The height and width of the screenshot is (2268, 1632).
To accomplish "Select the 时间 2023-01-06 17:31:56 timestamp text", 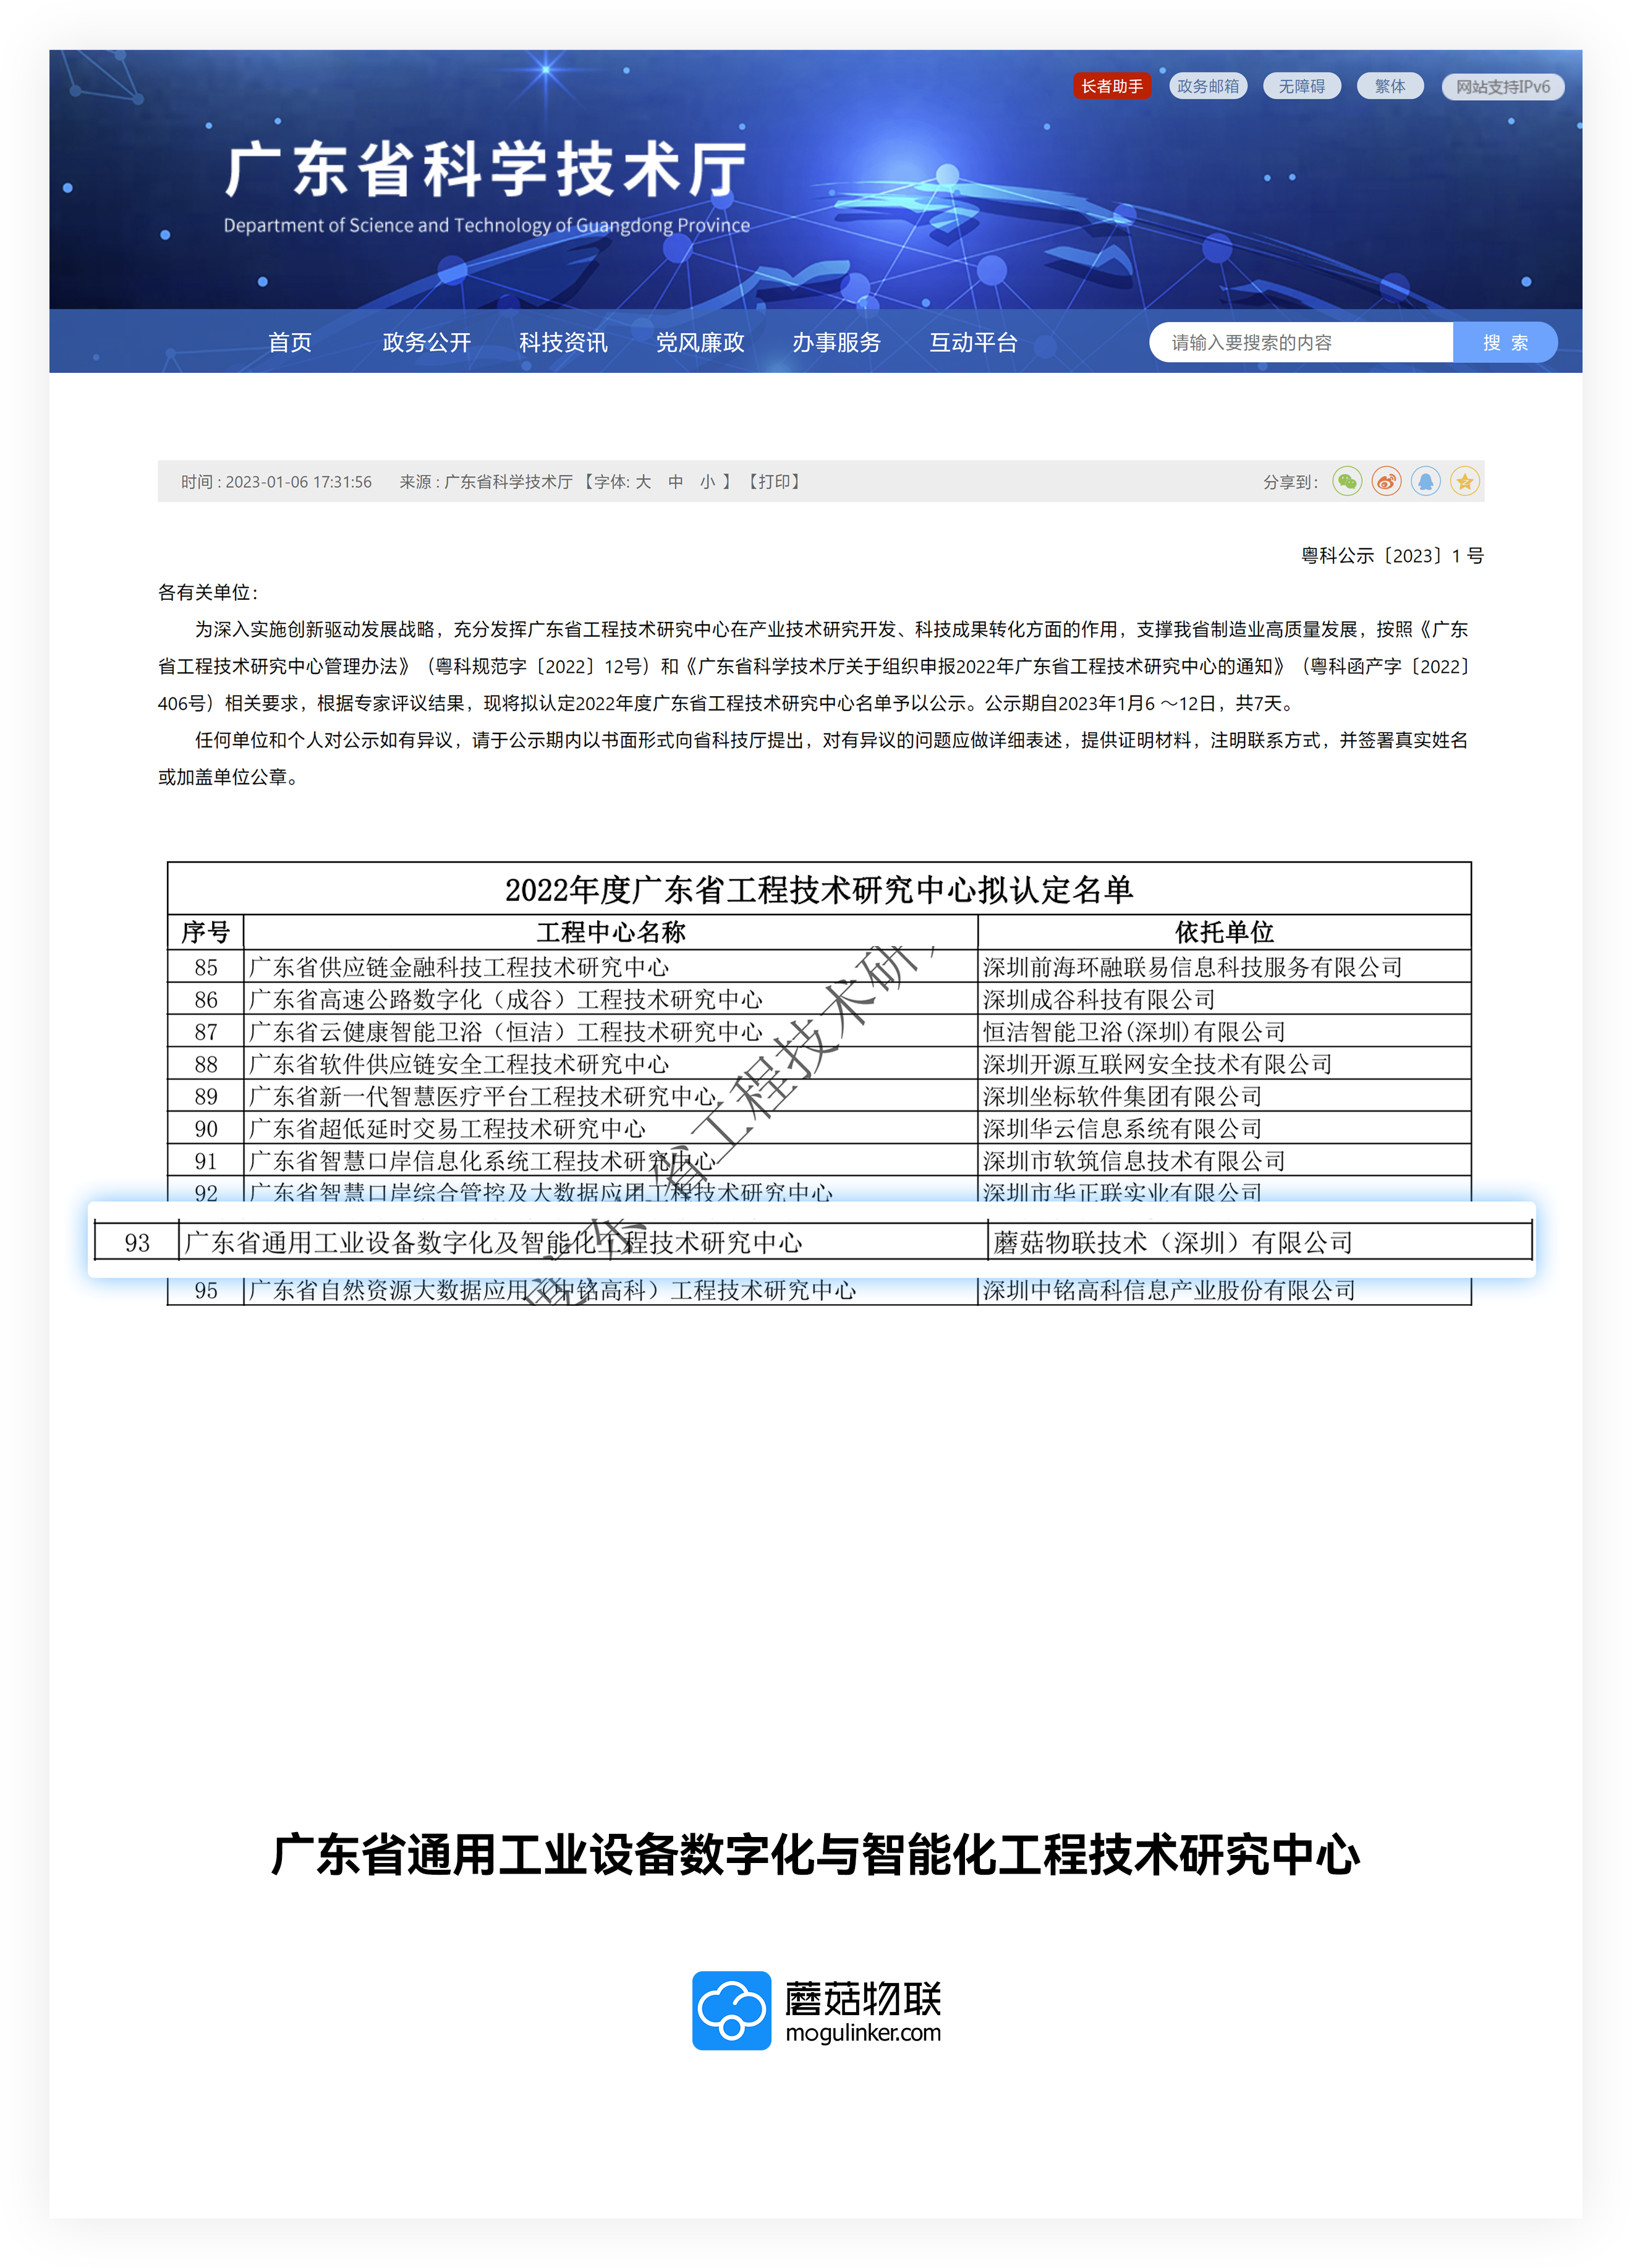I will tap(276, 482).
